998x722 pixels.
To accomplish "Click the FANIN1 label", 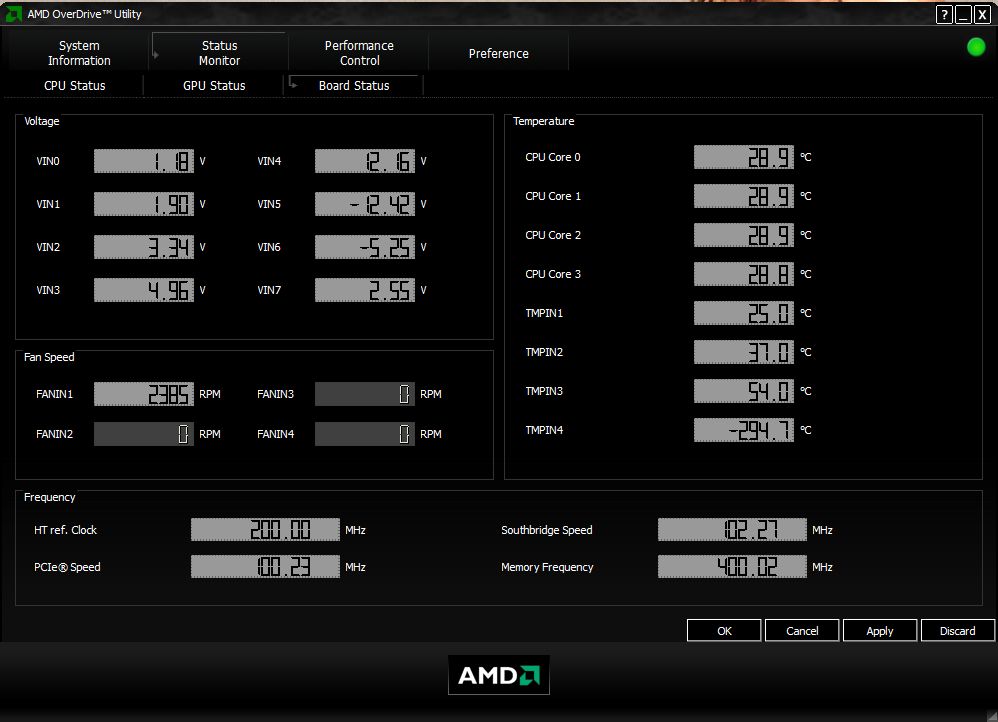I will click(x=55, y=394).
